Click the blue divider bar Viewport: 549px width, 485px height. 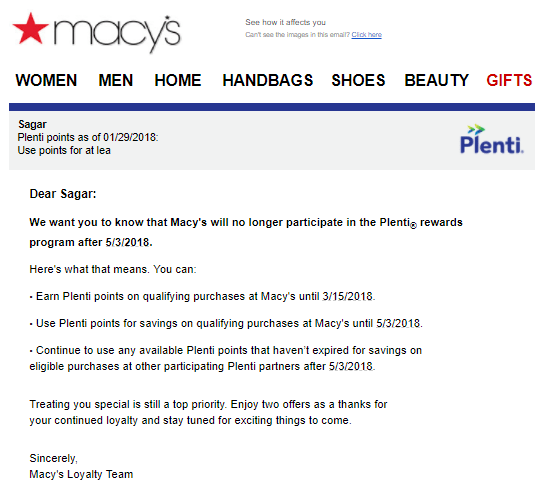(x=272, y=107)
